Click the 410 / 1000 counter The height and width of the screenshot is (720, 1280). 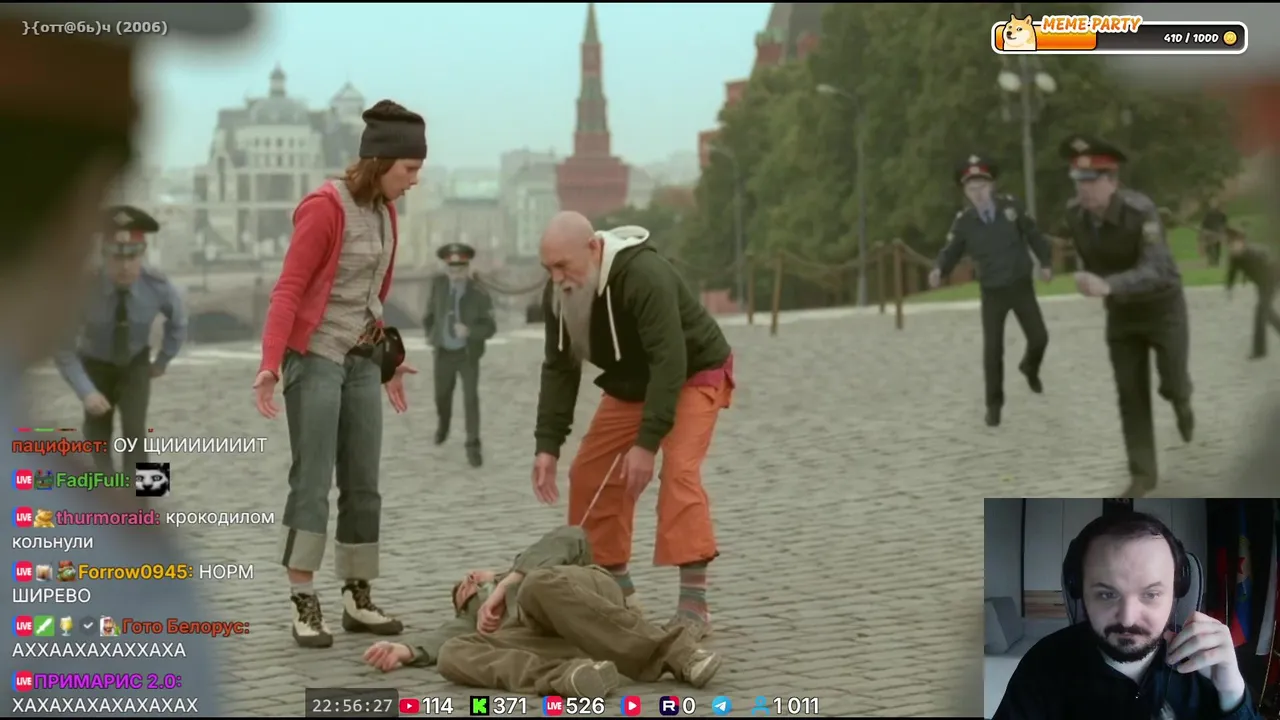1191,38
